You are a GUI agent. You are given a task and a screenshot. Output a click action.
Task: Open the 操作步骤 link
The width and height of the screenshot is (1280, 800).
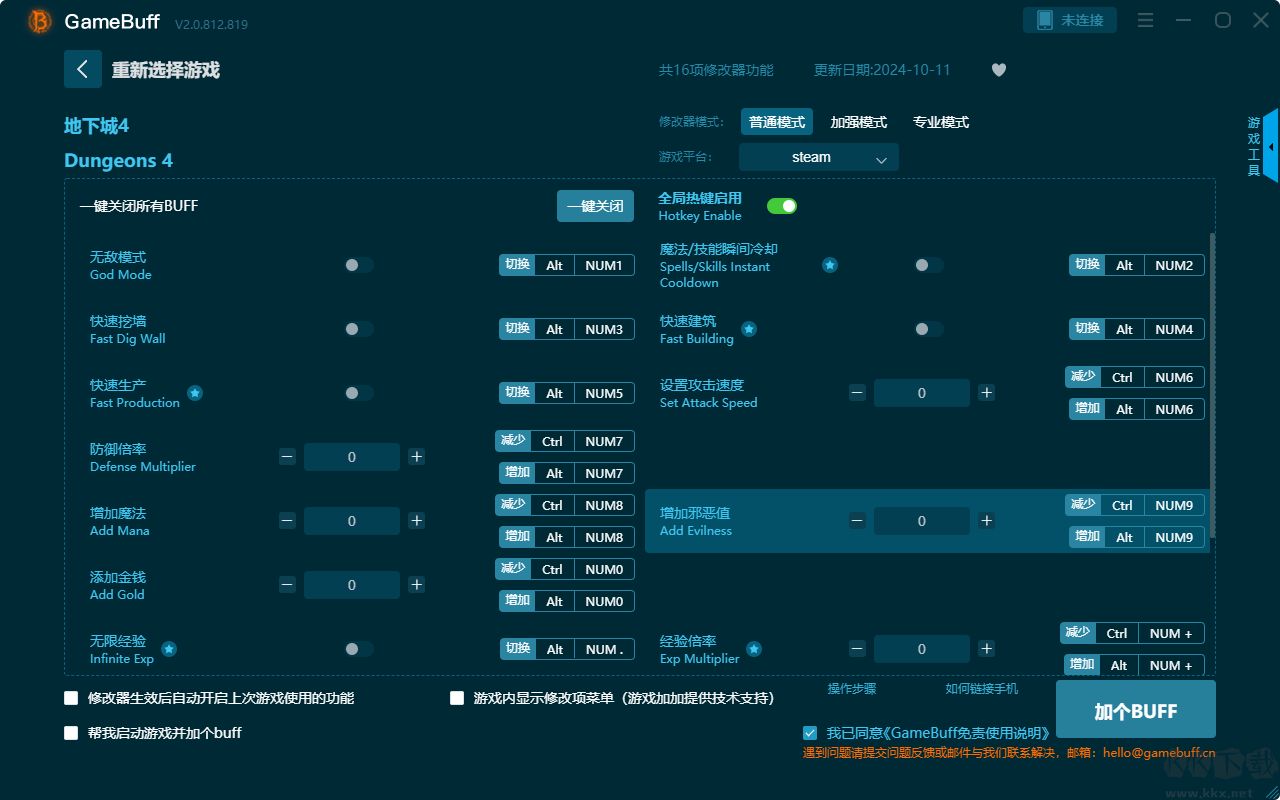click(852, 688)
